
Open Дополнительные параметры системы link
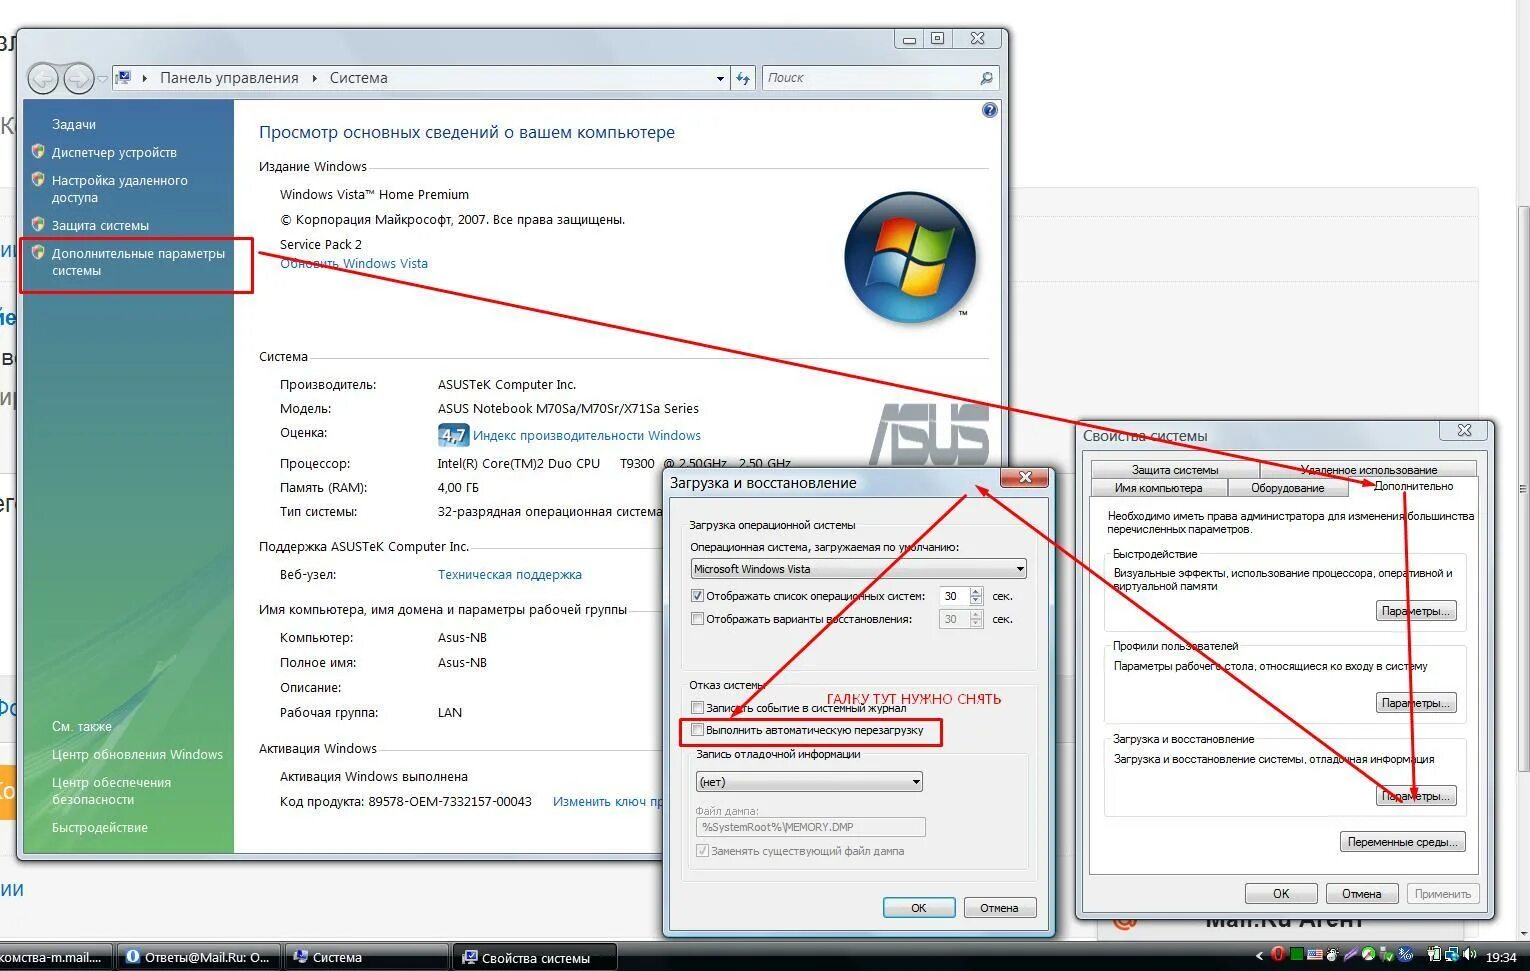[138, 262]
